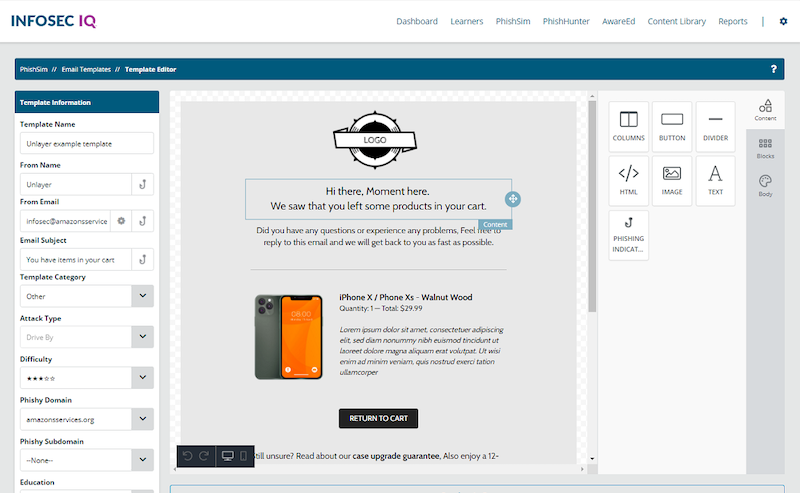Click into the Template Name field
Screen dimensions: 800x493
(87, 143)
